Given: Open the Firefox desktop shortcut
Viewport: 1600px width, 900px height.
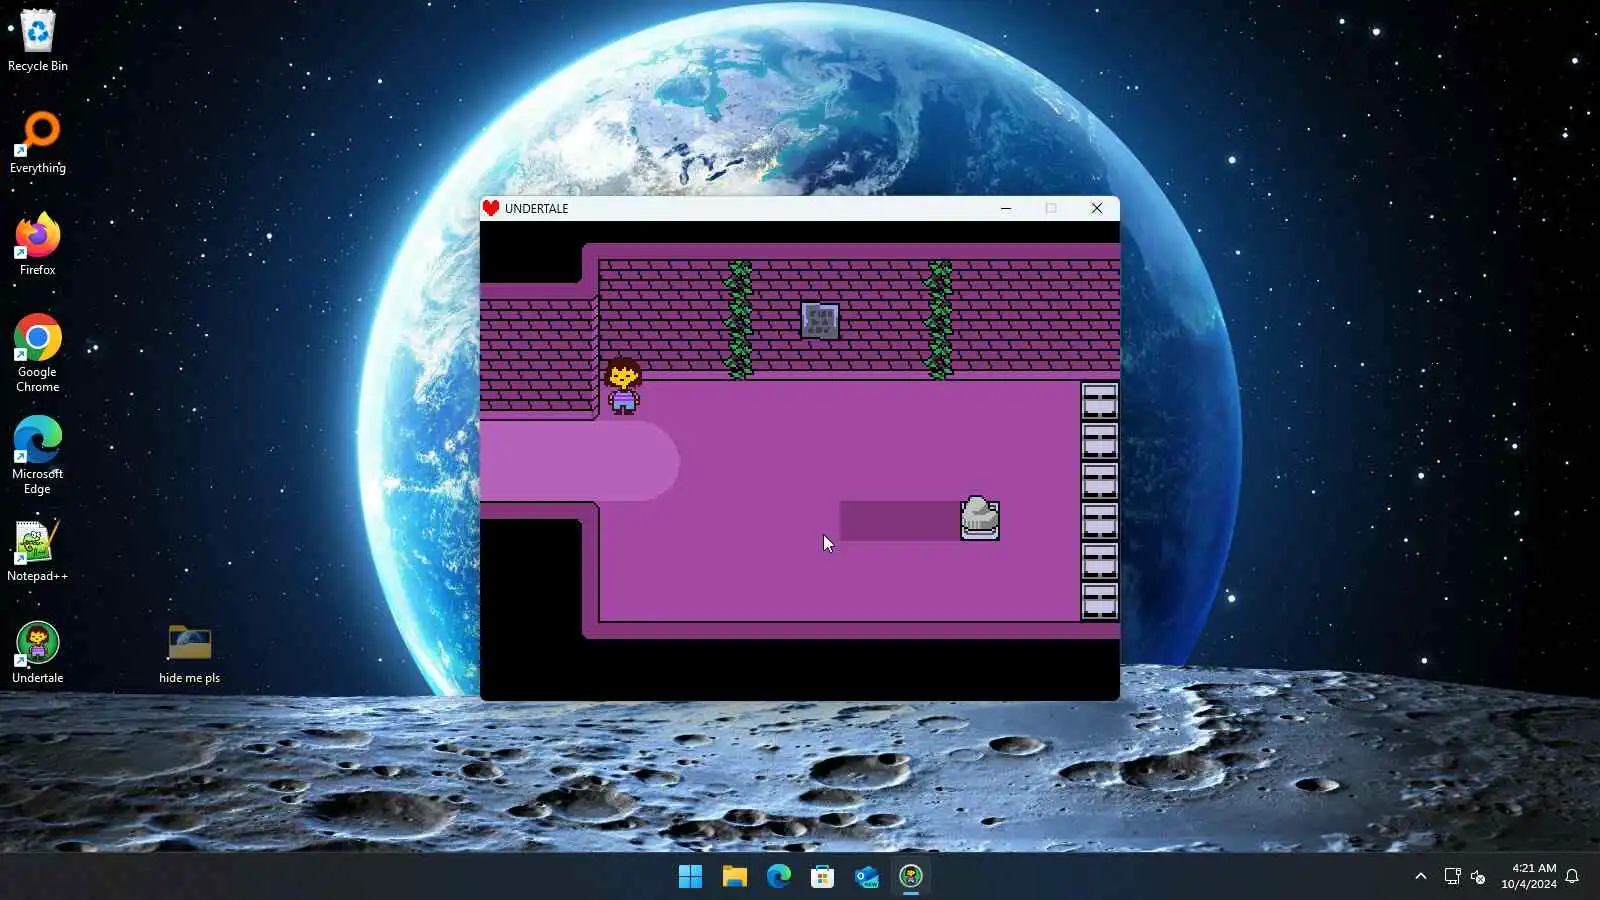Looking at the screenshot, I should (38, 245).
